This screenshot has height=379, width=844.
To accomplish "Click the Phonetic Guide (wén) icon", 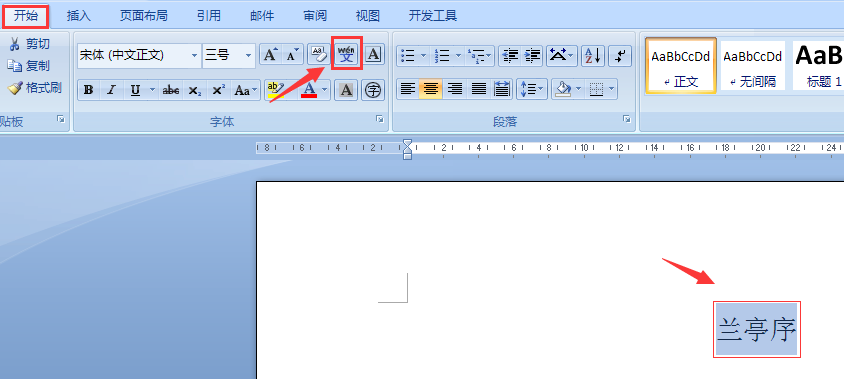I will [x=347, y=54].
